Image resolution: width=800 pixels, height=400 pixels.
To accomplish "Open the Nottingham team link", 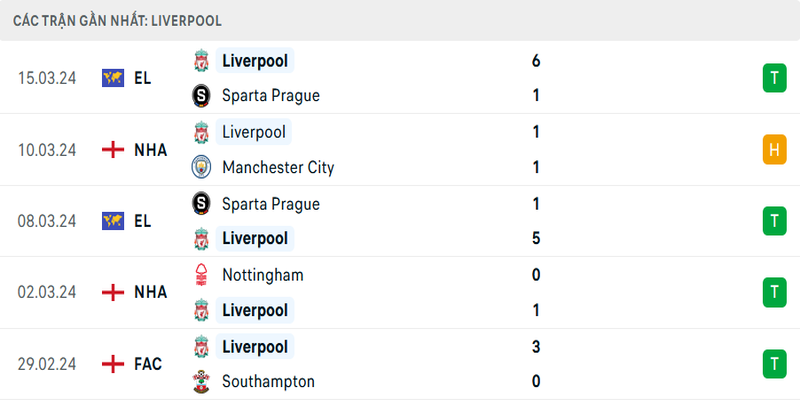I will (262, 275).
